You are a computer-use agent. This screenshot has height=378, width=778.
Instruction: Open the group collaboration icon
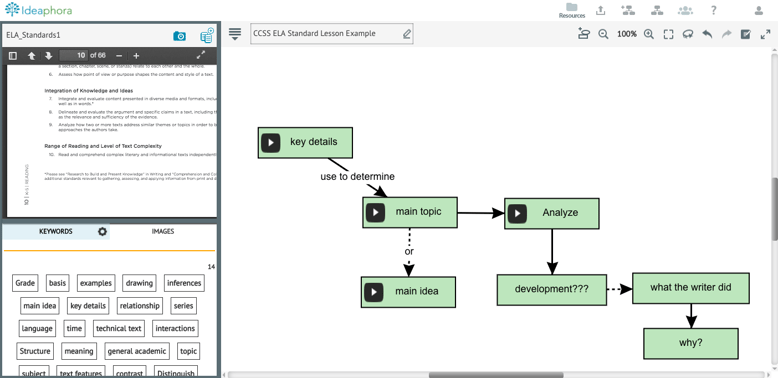click(x=685, y=10)
